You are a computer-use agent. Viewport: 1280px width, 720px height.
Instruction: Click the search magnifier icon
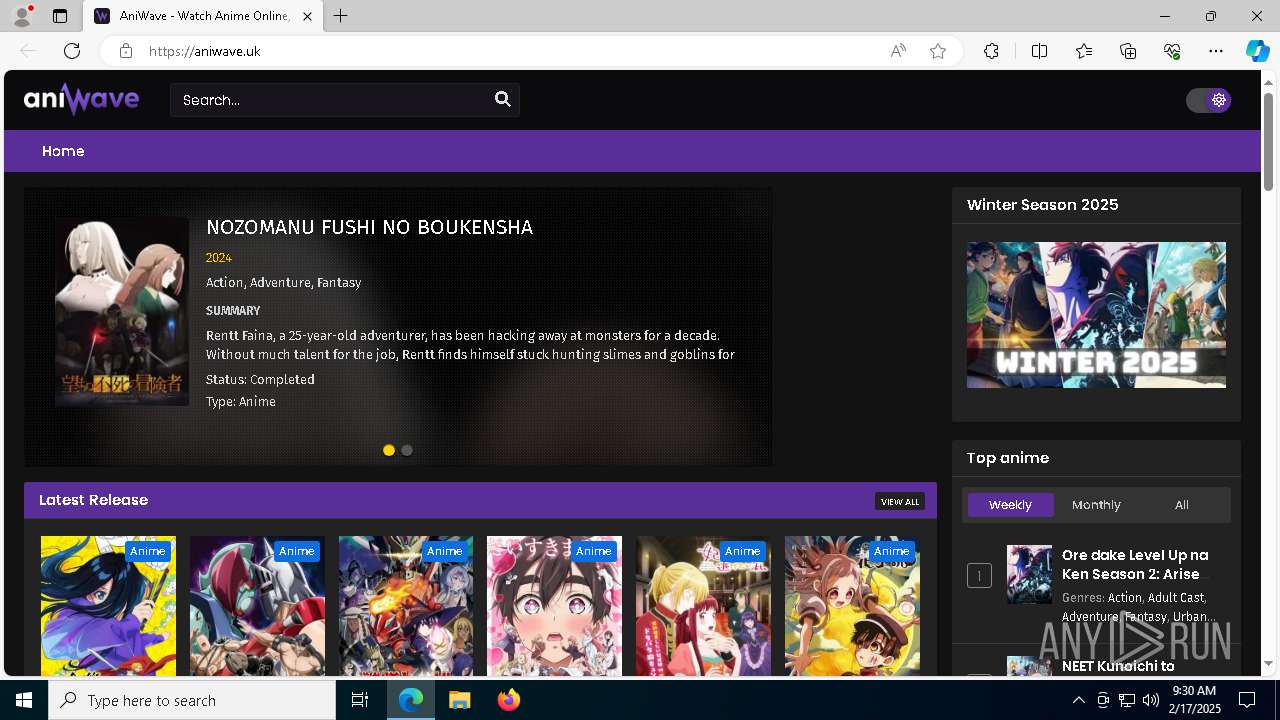pos(502,99)
